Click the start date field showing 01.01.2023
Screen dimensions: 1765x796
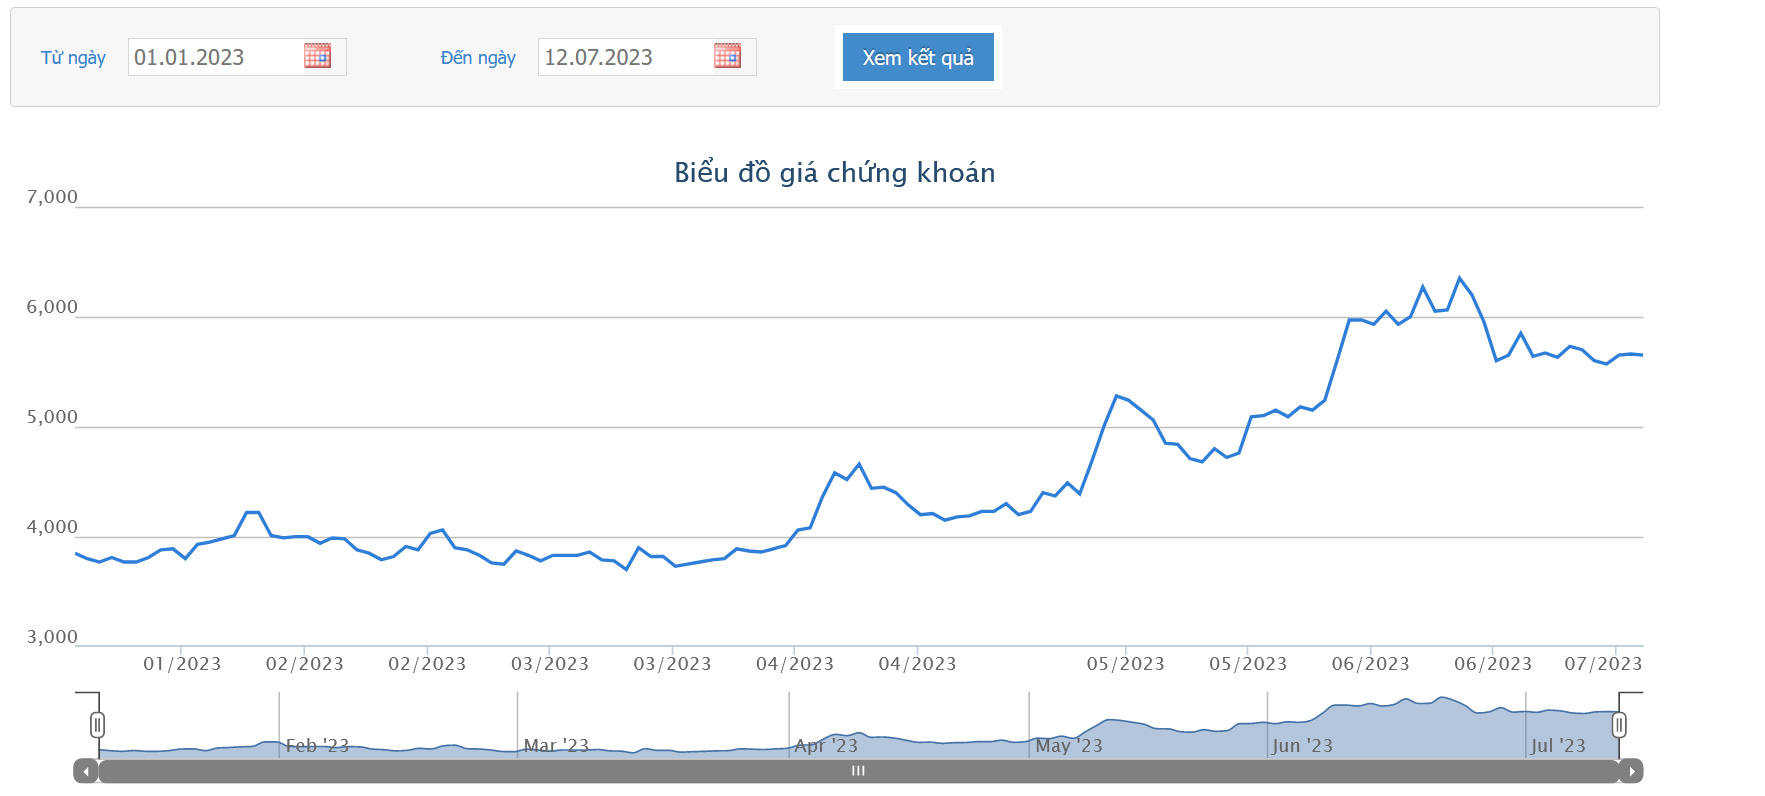(x=214, y=57)
